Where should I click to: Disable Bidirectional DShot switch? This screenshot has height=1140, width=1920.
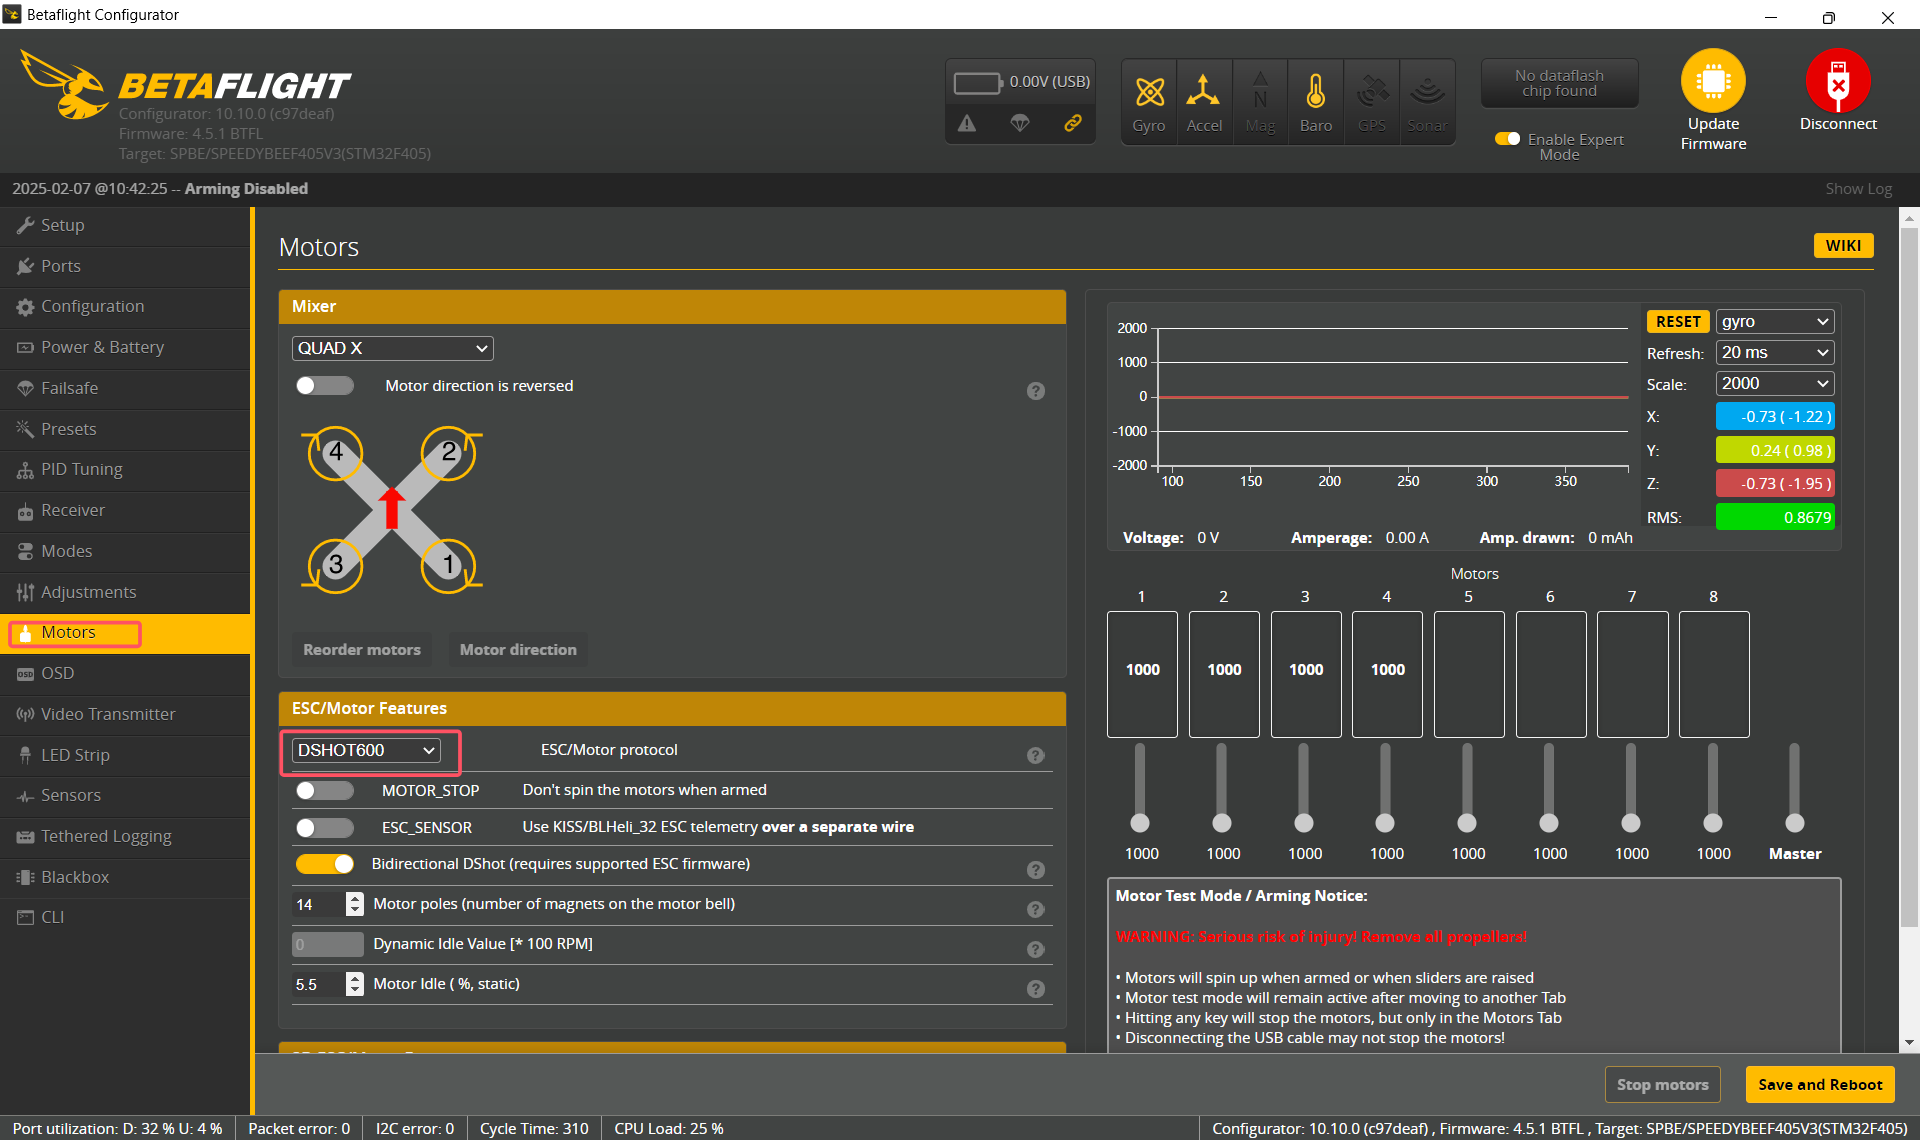(x=325, y=864)
